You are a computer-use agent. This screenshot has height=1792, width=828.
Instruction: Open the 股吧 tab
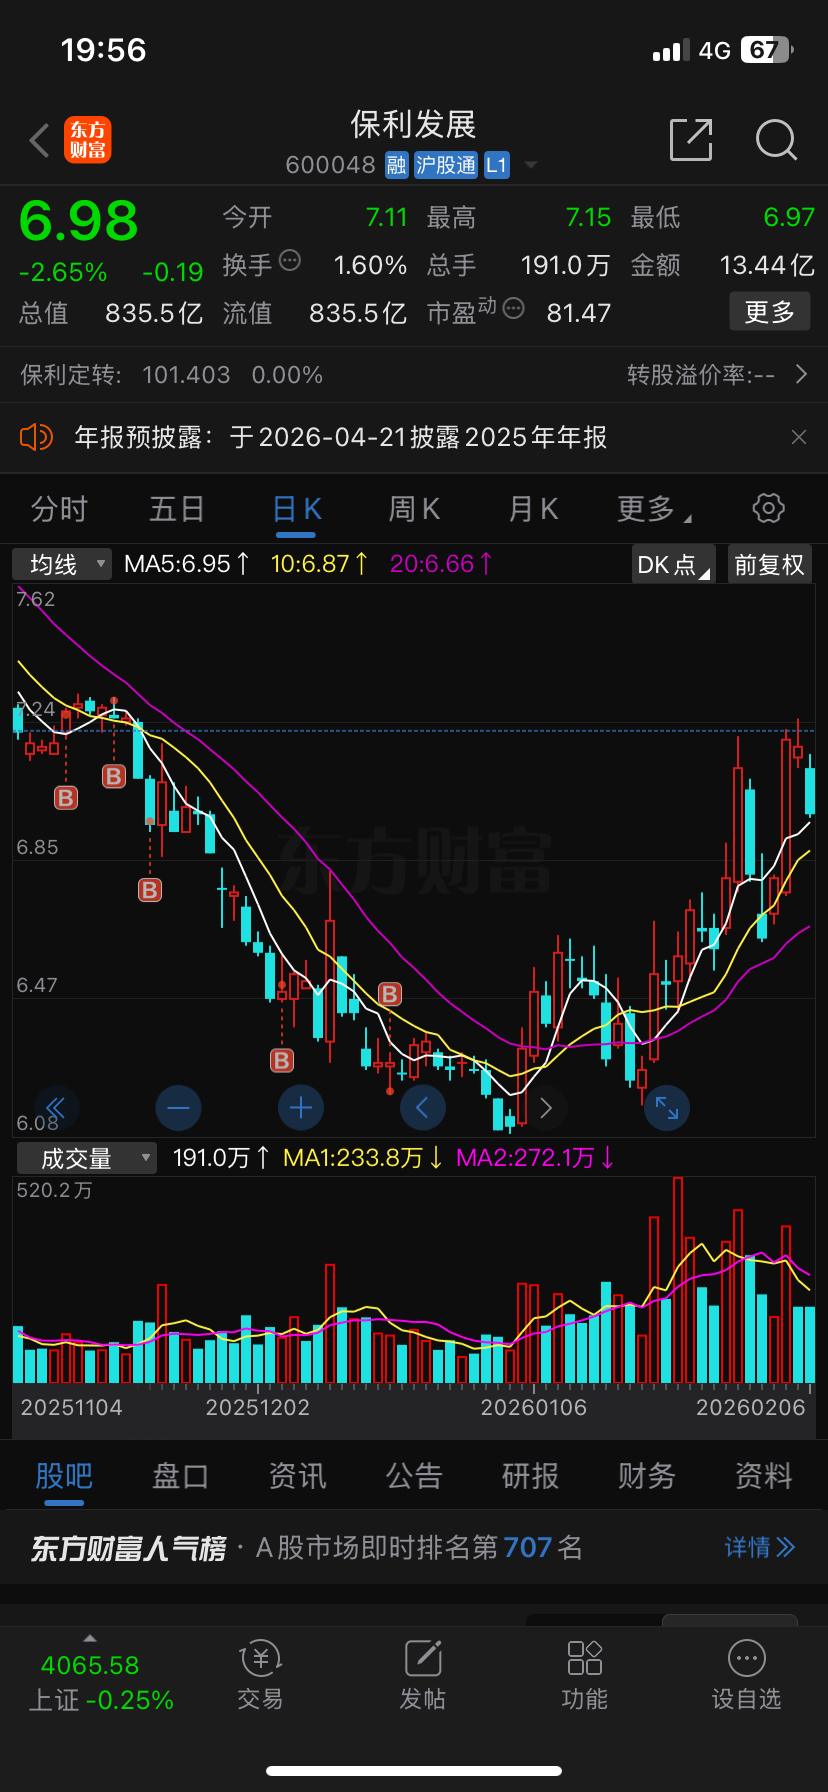coord(64,1476)
